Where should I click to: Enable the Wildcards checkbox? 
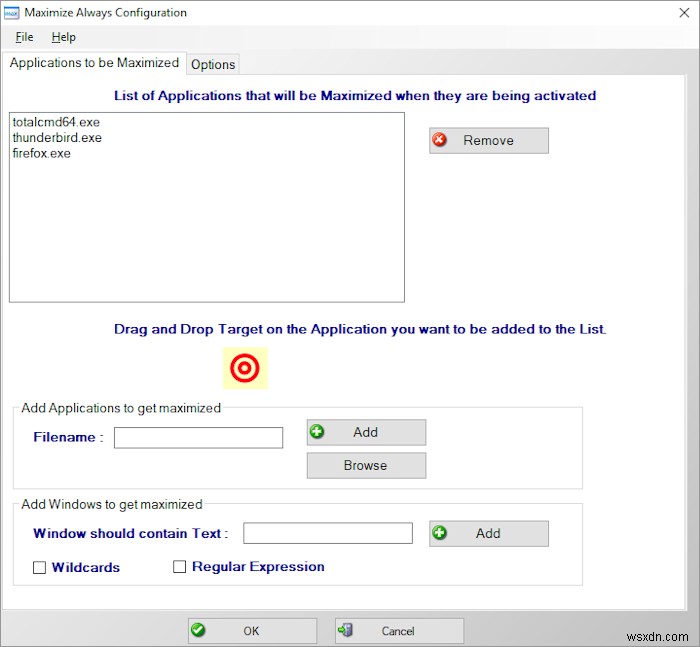39,568
